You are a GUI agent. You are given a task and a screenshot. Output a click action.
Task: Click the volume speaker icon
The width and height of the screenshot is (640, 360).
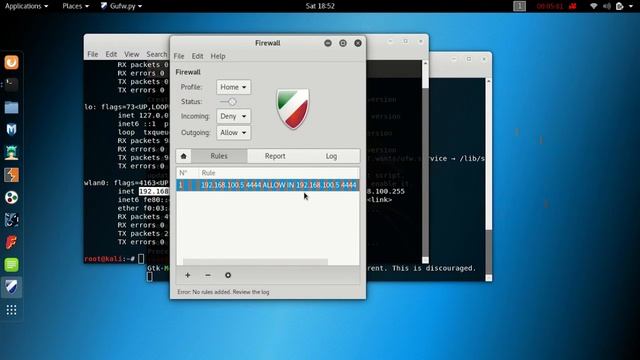[x=607, y=6]
